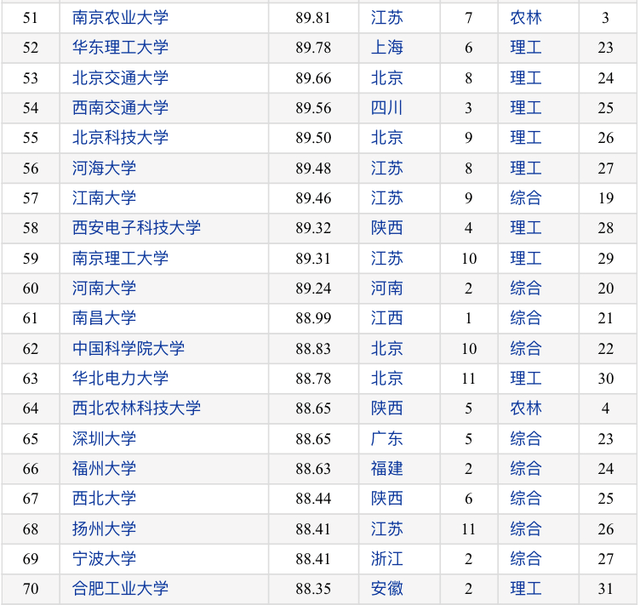Click the 江南大学 link
The height and width of the screenshot is (605, 640).
104,198
